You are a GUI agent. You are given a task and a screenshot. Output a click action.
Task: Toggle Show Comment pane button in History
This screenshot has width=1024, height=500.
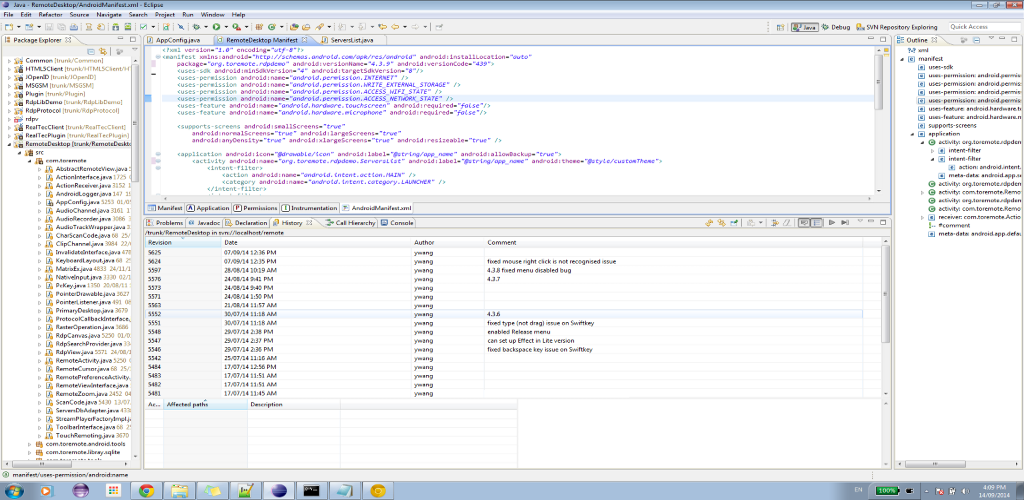(x=804, y=223)
